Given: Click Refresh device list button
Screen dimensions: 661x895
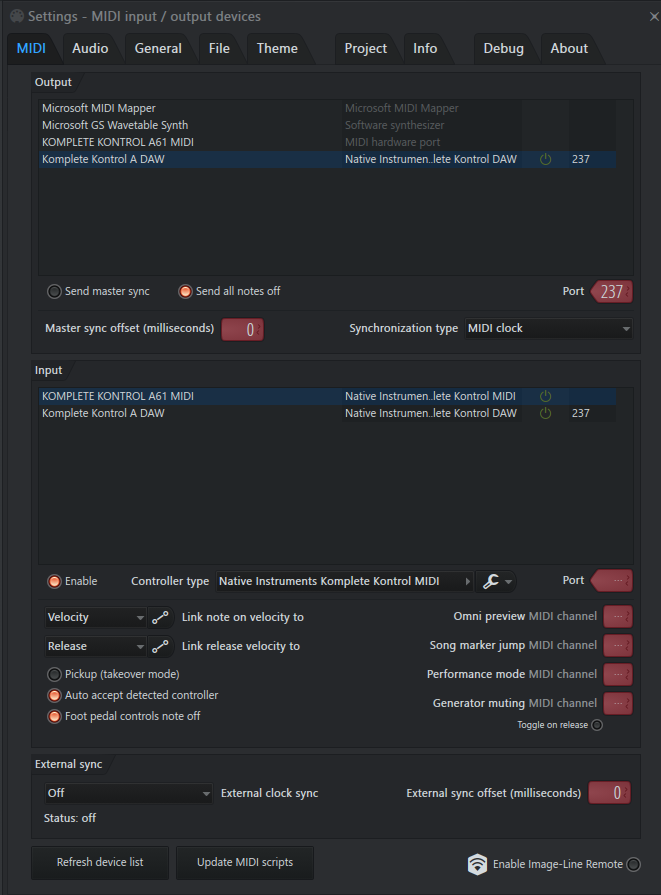Looking at the screenshot, I should click(100, 862).
